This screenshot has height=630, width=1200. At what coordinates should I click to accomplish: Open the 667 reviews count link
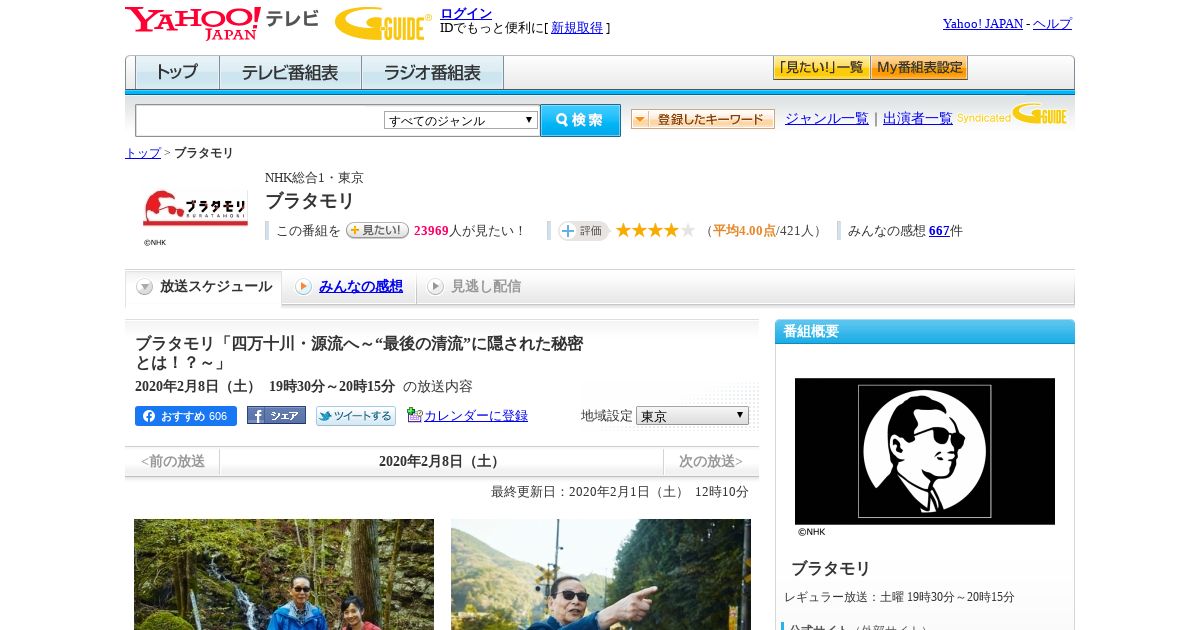click(x=939, y=231)
